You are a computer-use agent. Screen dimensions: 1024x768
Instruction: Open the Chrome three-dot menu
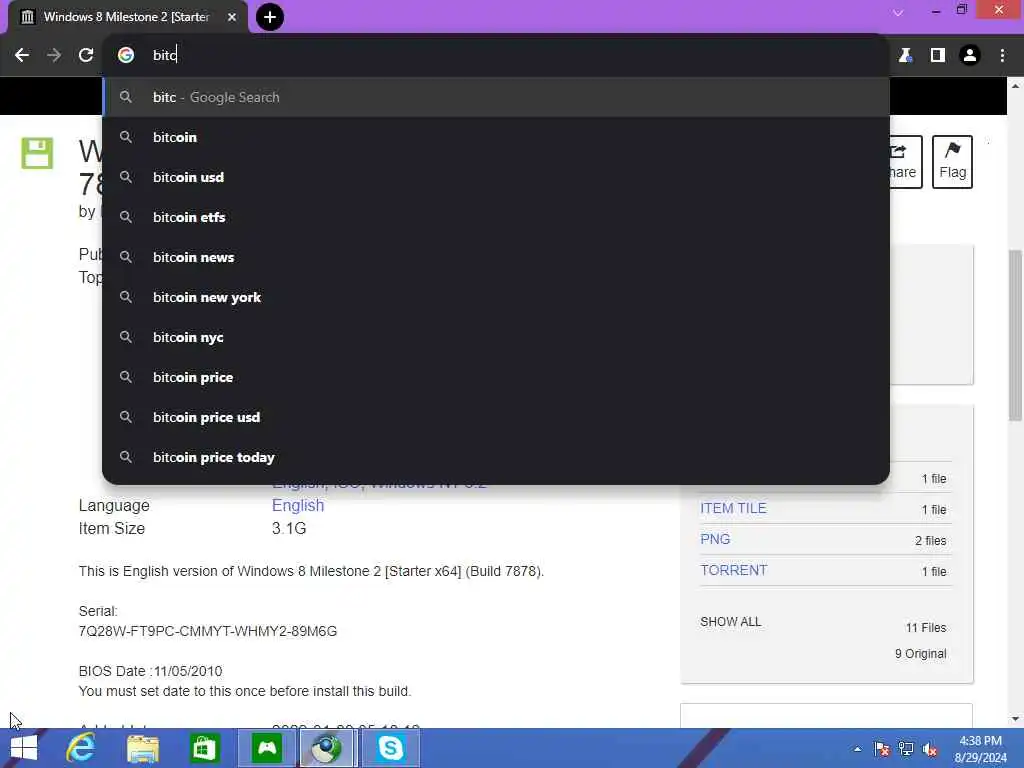pyautogui.click(x=1002, y=56)
